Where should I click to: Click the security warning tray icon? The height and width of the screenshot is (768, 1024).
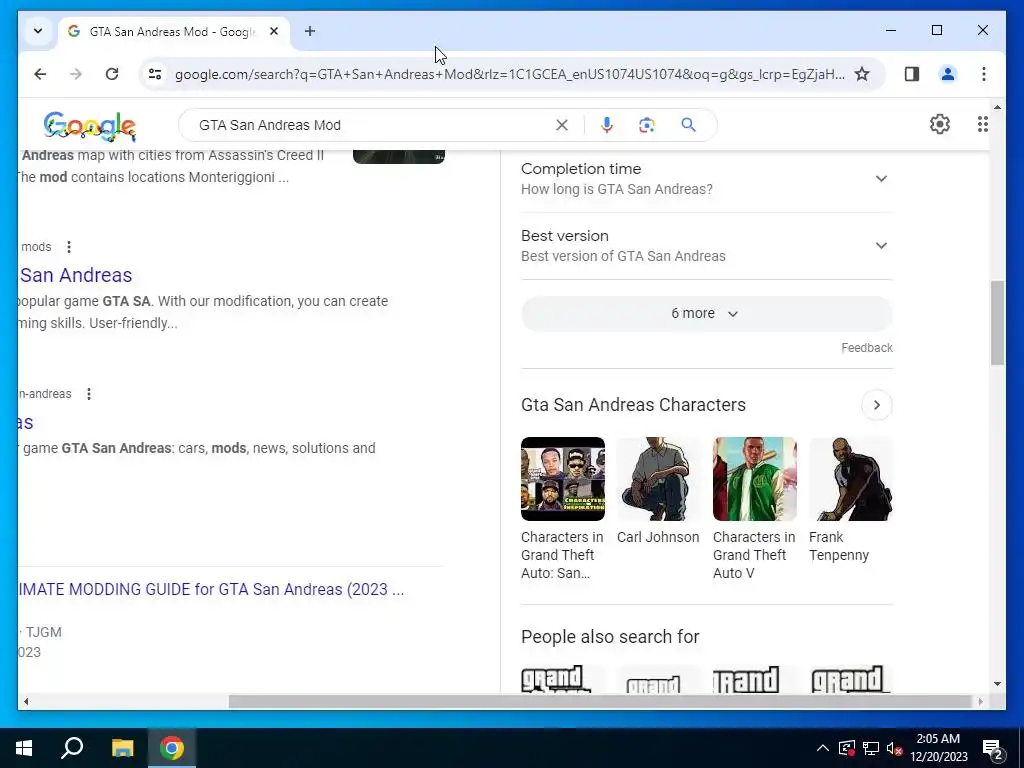coord(847,748)
